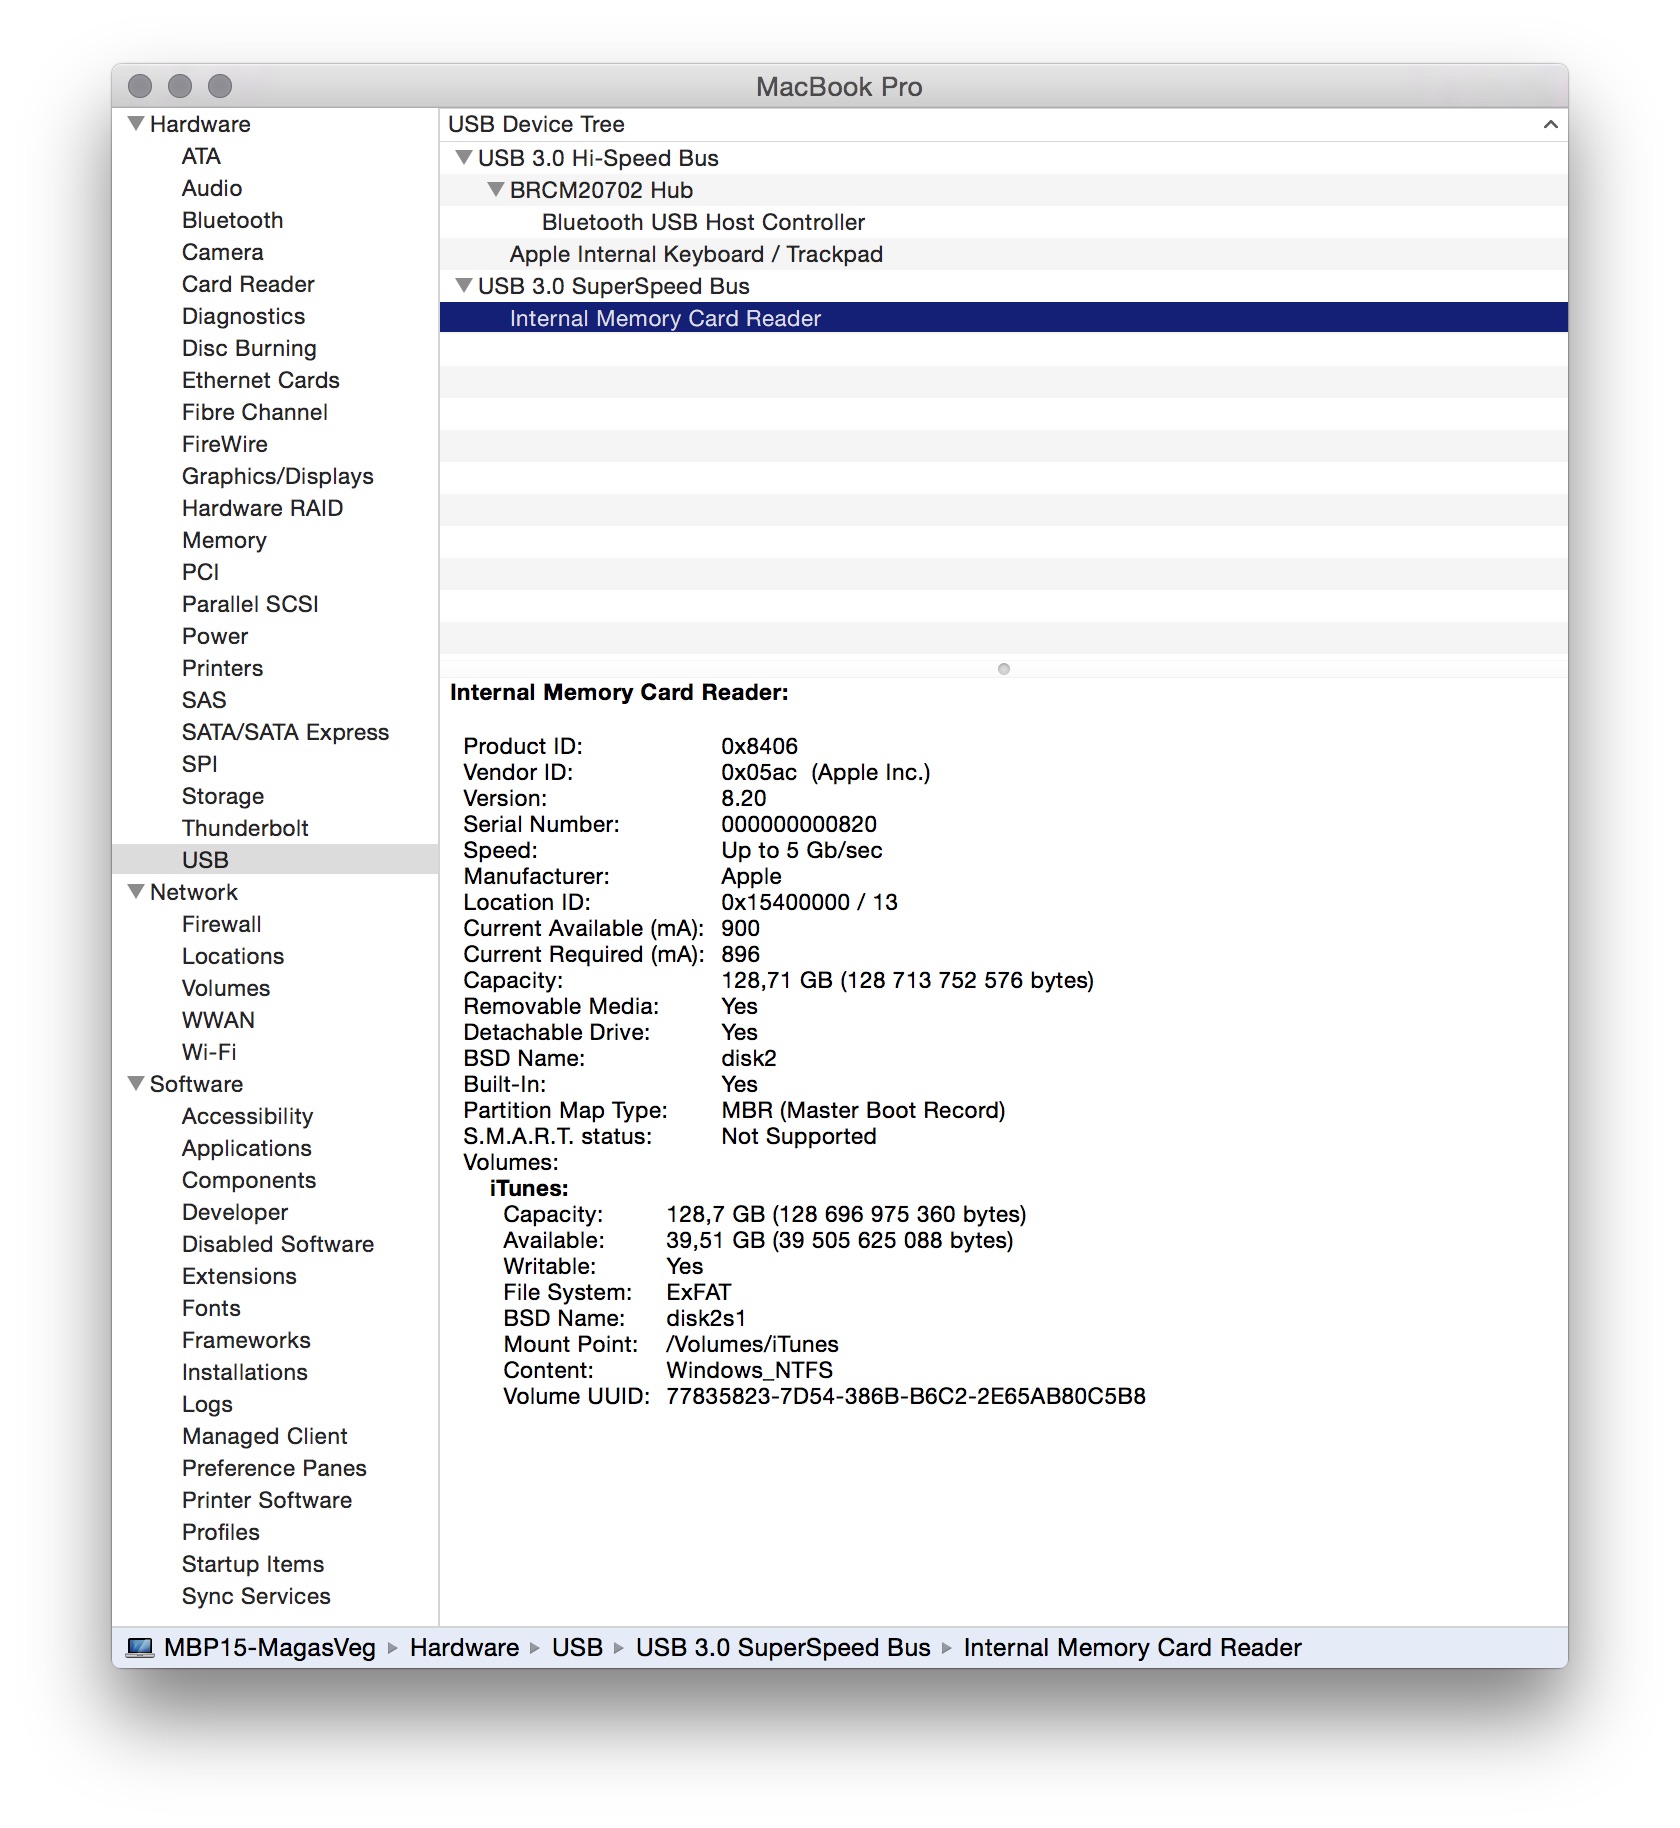Select Fonts under Software
This screenshot has height=1828, width=1680.
click(x=211, y=1308)
